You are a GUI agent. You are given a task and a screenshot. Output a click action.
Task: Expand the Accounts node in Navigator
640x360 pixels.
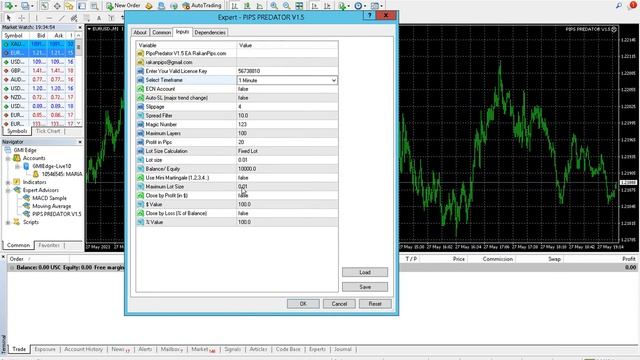click(x=8, y=158)
